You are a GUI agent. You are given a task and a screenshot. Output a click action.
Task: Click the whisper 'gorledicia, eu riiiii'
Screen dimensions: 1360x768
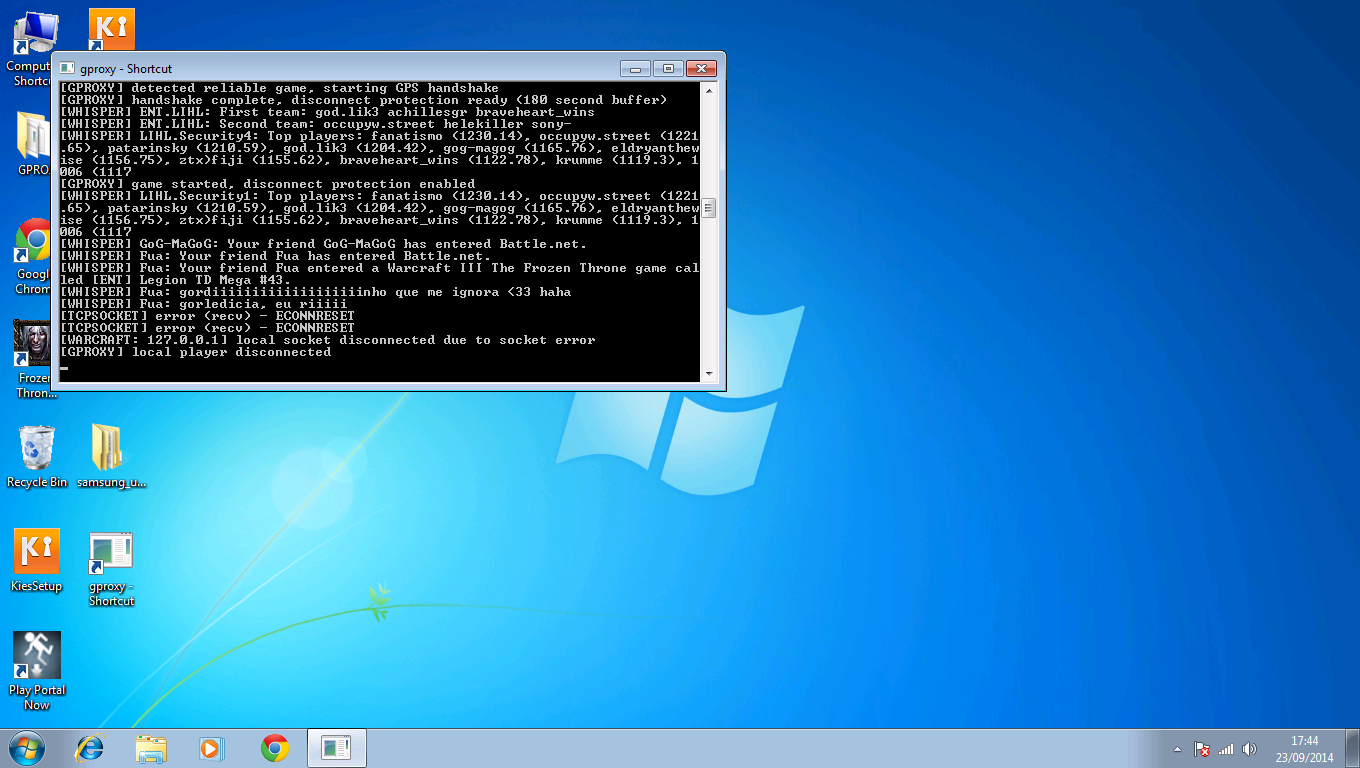pyautogui.click(x=204, y=304)
